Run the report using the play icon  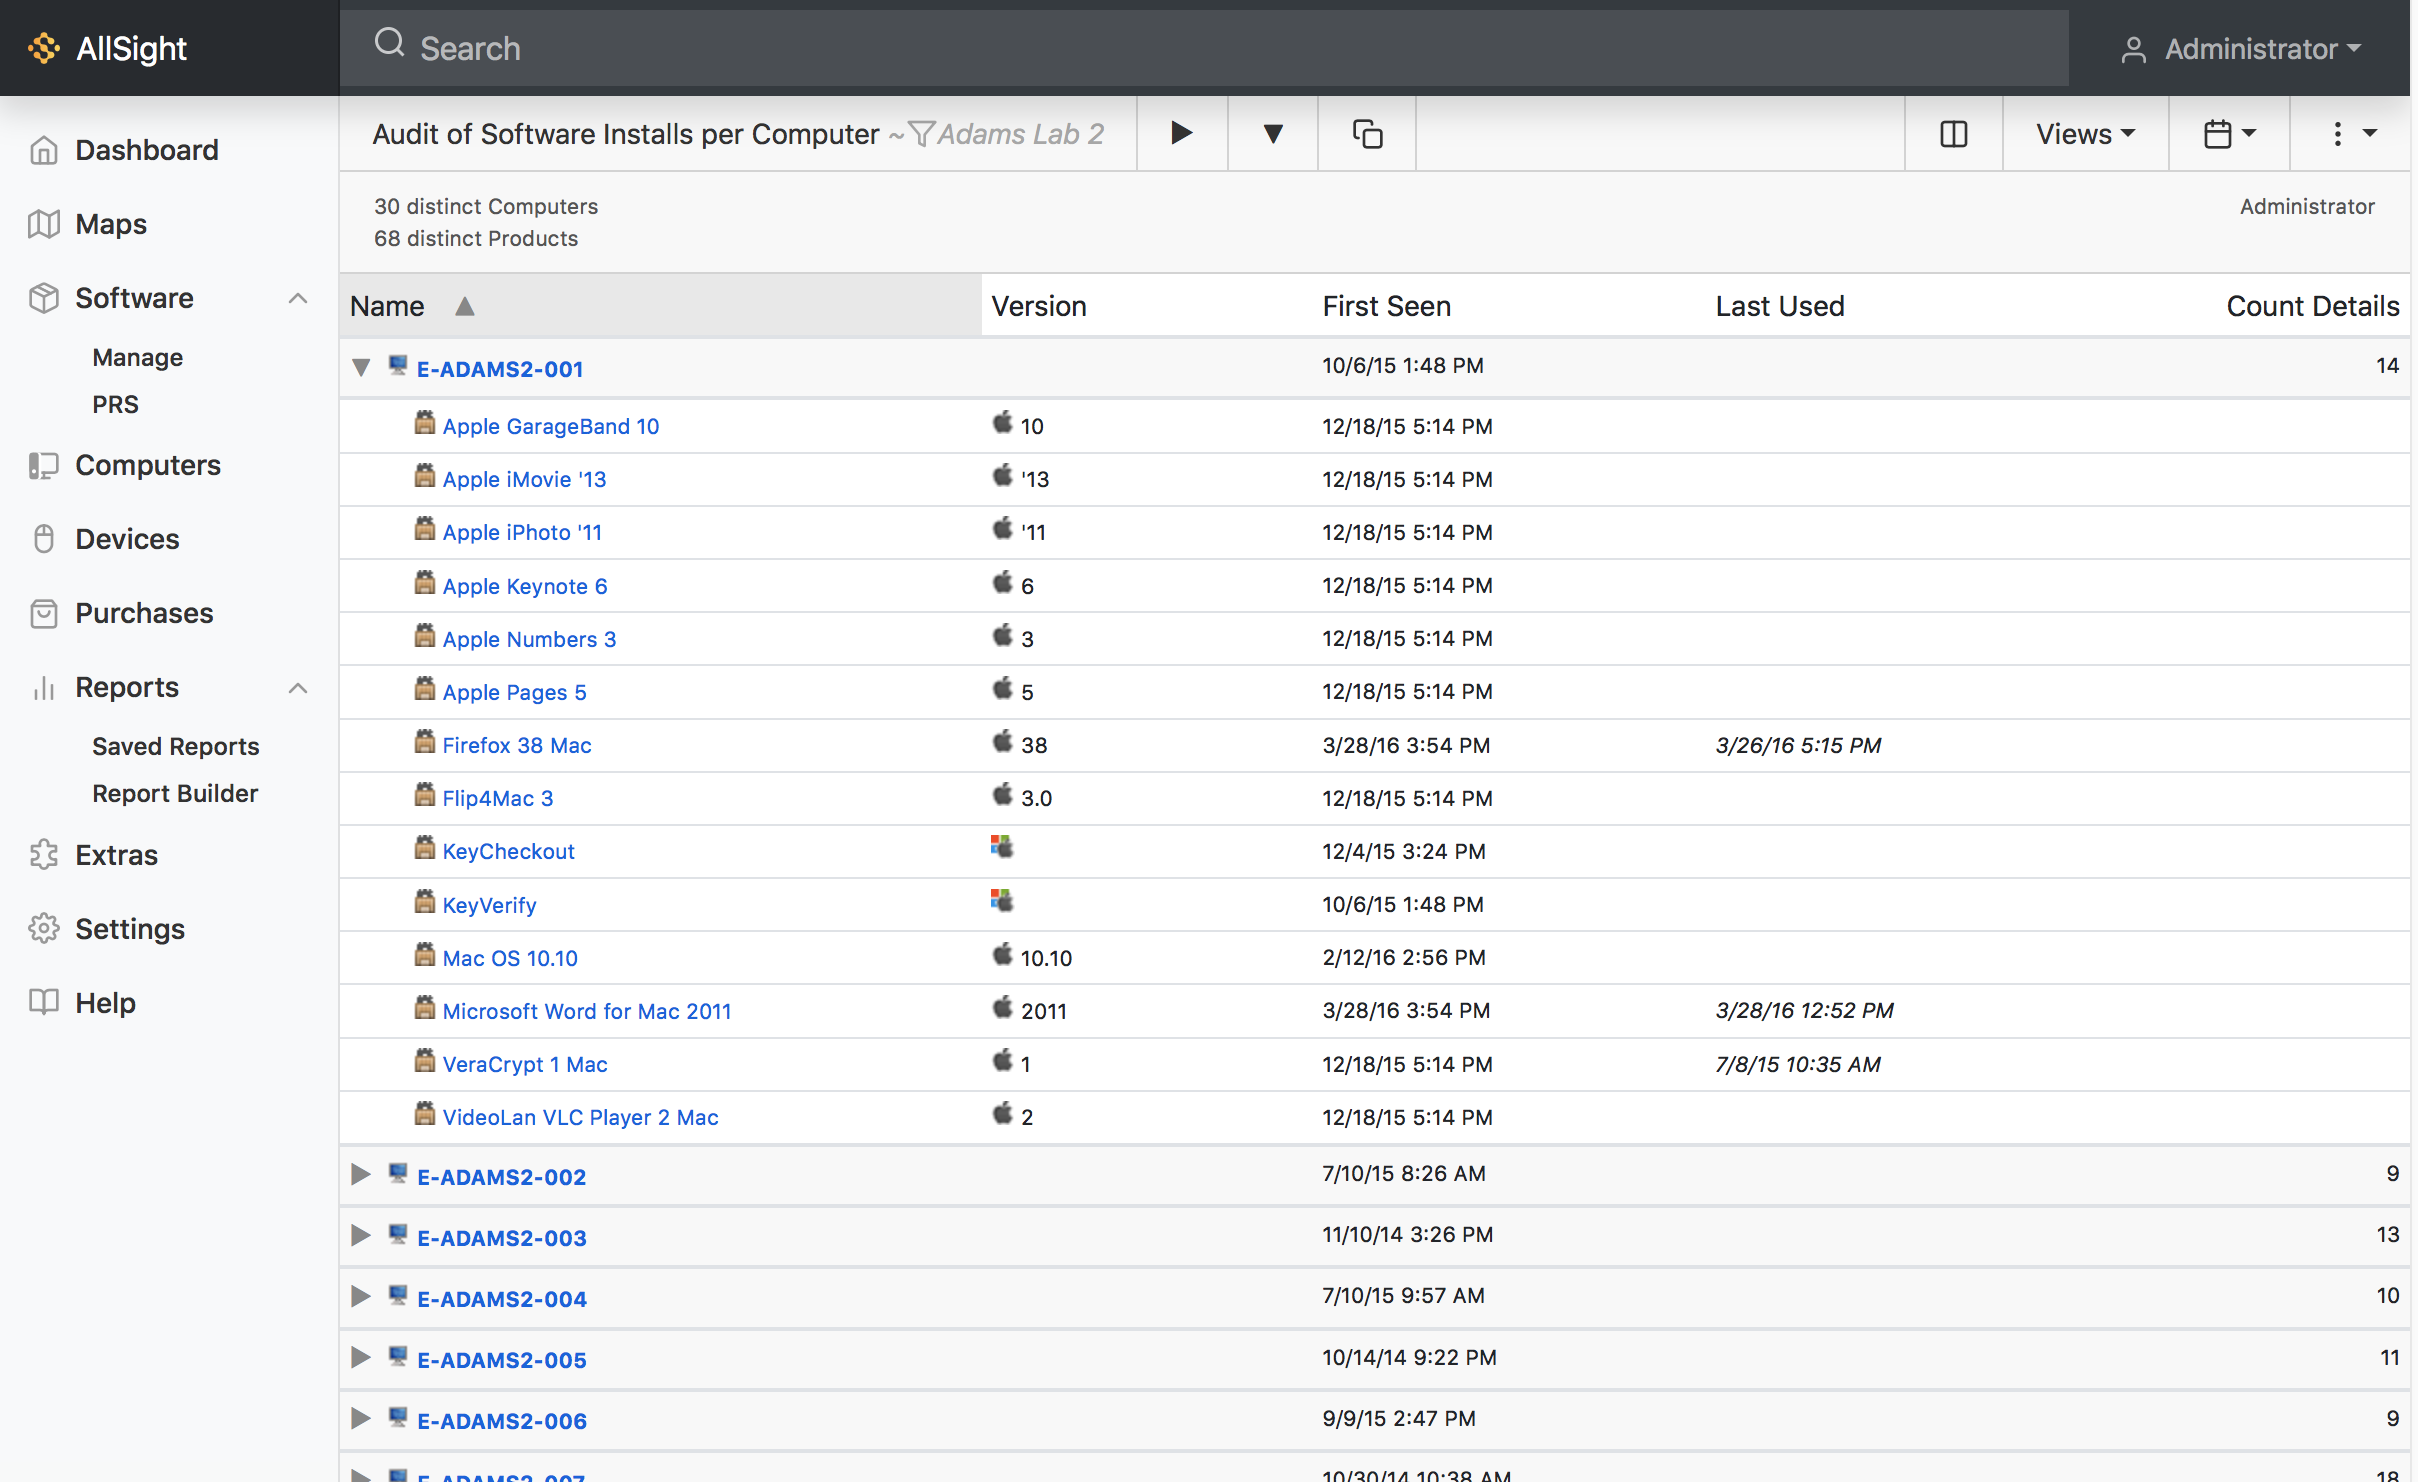1181,133
